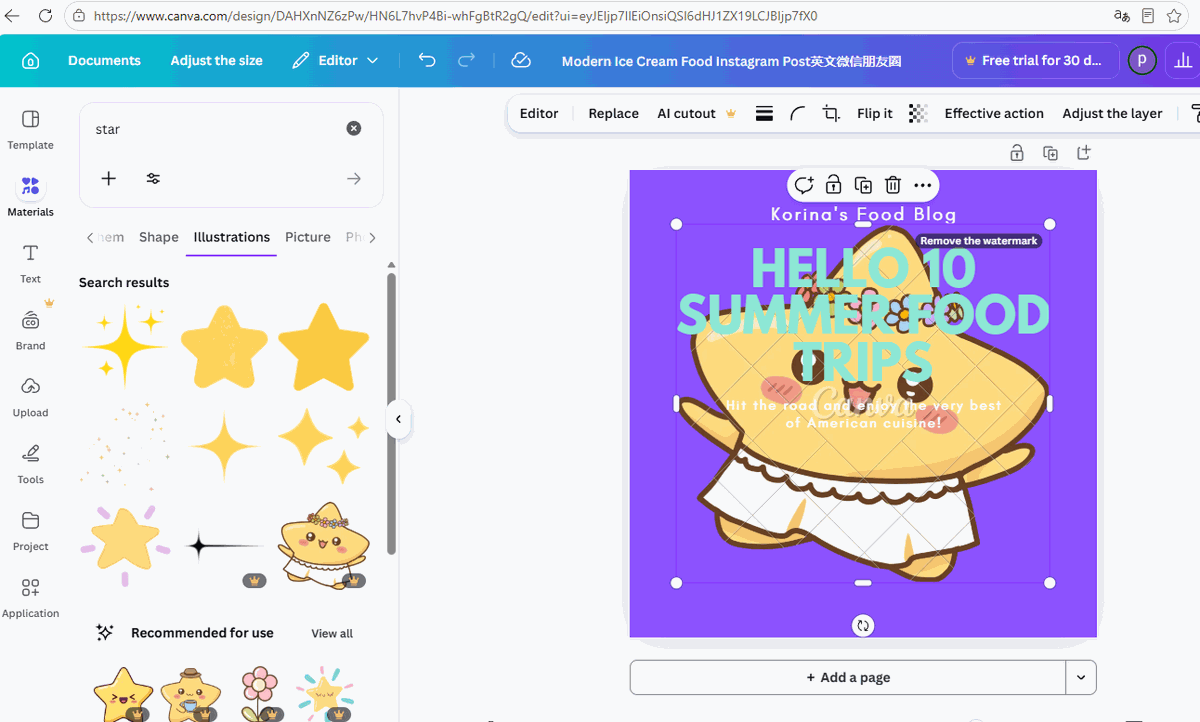This screenshot has width=1200, height=722.
Task: Bookmark the page with the browser star
Action: [x=1174, y=16]
